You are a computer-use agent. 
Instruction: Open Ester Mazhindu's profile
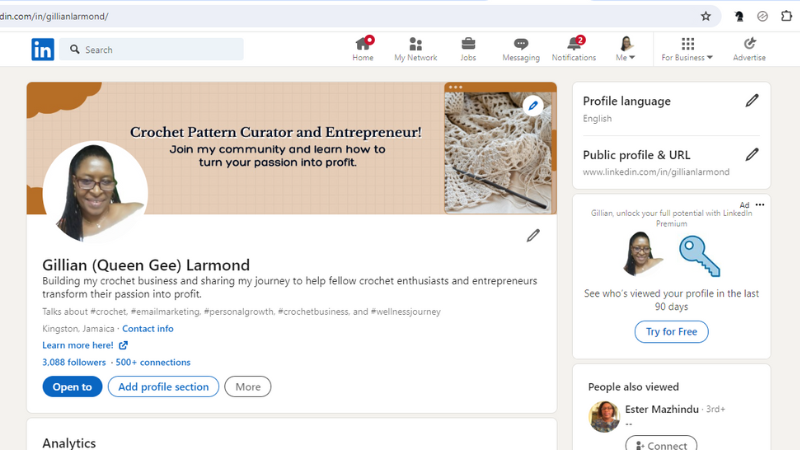[662, 409]
